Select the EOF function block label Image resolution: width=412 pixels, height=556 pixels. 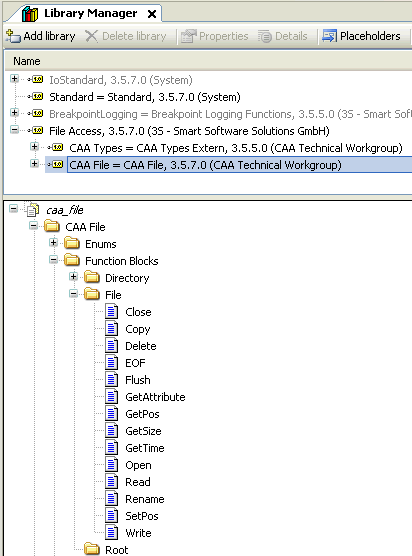(x=135, y=363)
